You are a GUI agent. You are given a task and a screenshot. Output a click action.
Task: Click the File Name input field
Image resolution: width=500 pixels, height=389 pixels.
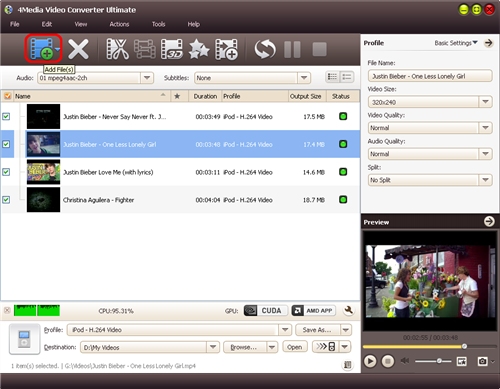(430, 76)
